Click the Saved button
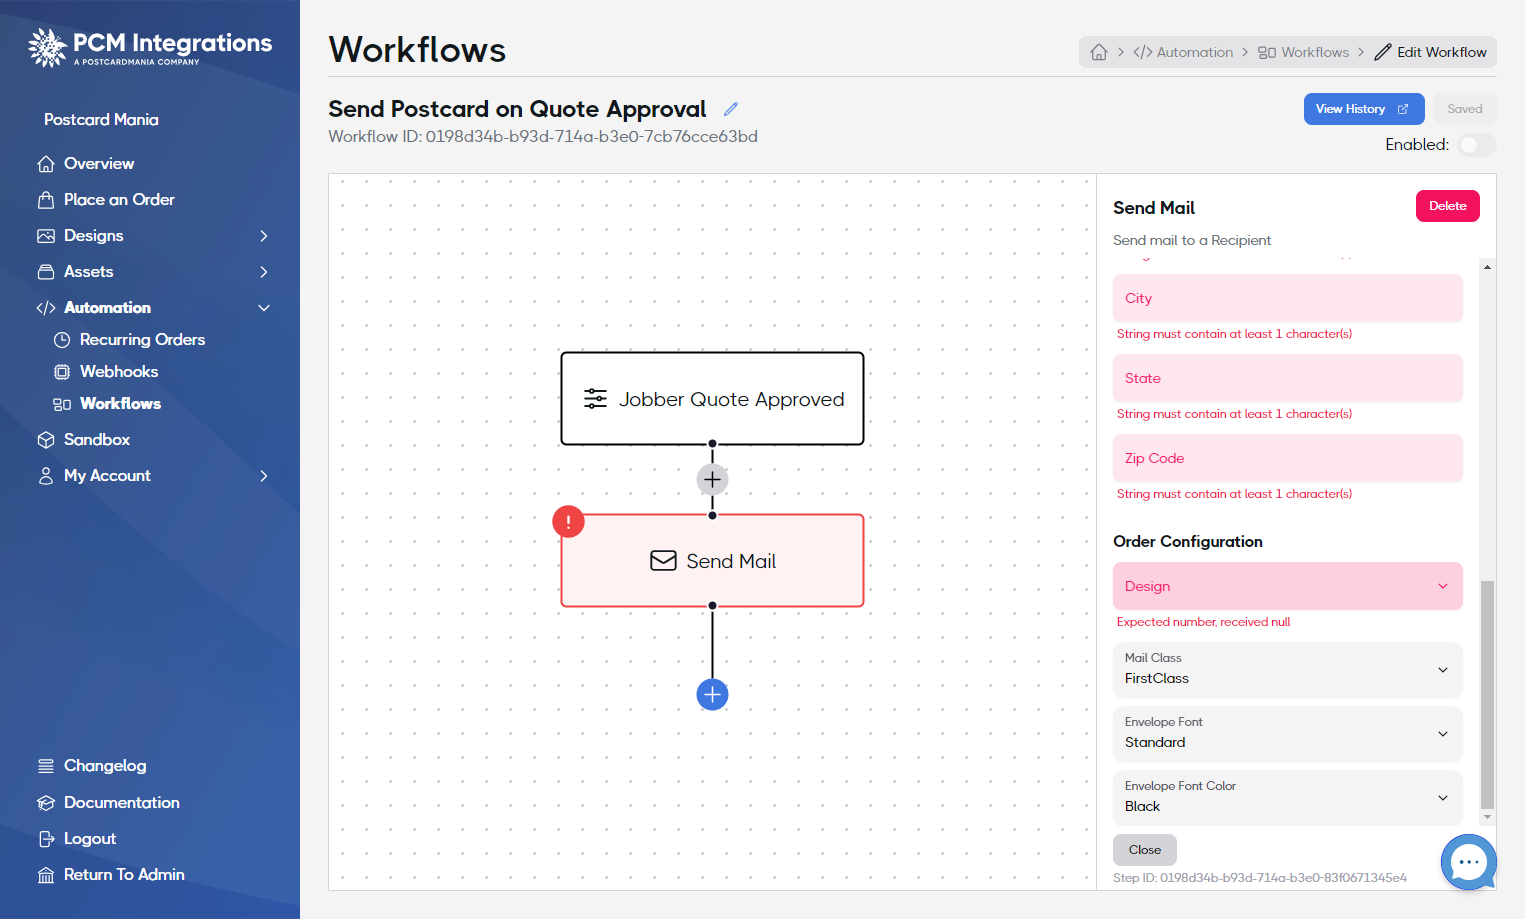1525x919 pixels. click(1464, 109)
